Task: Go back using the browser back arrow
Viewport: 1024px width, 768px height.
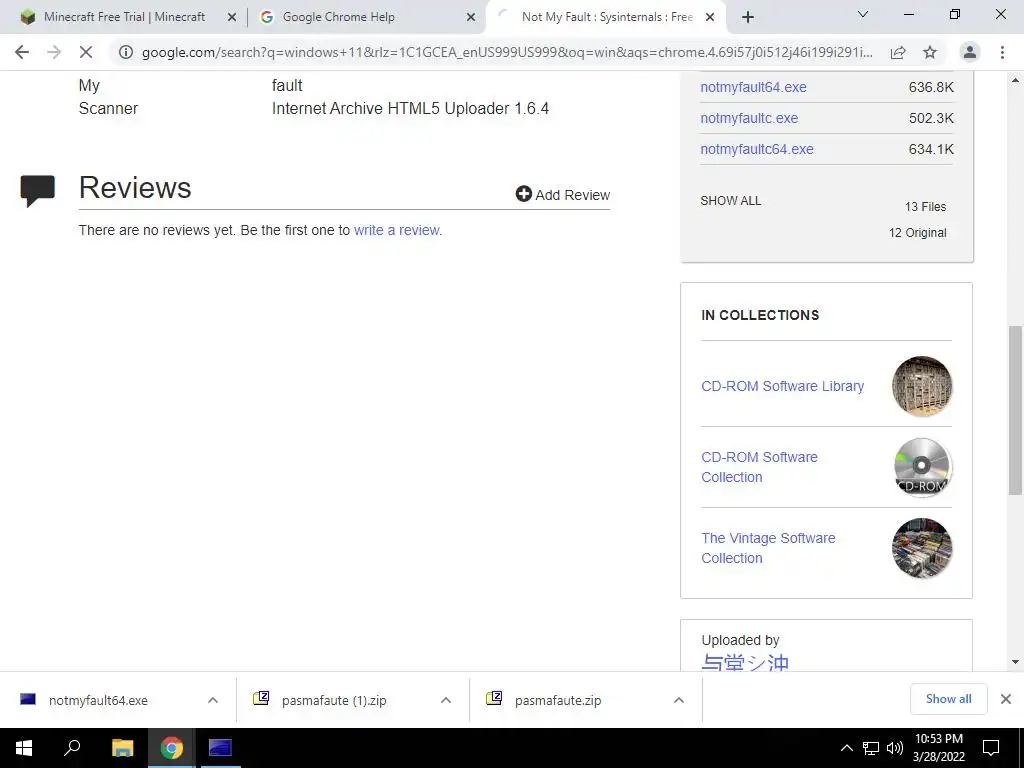Action: click(22, 52)
